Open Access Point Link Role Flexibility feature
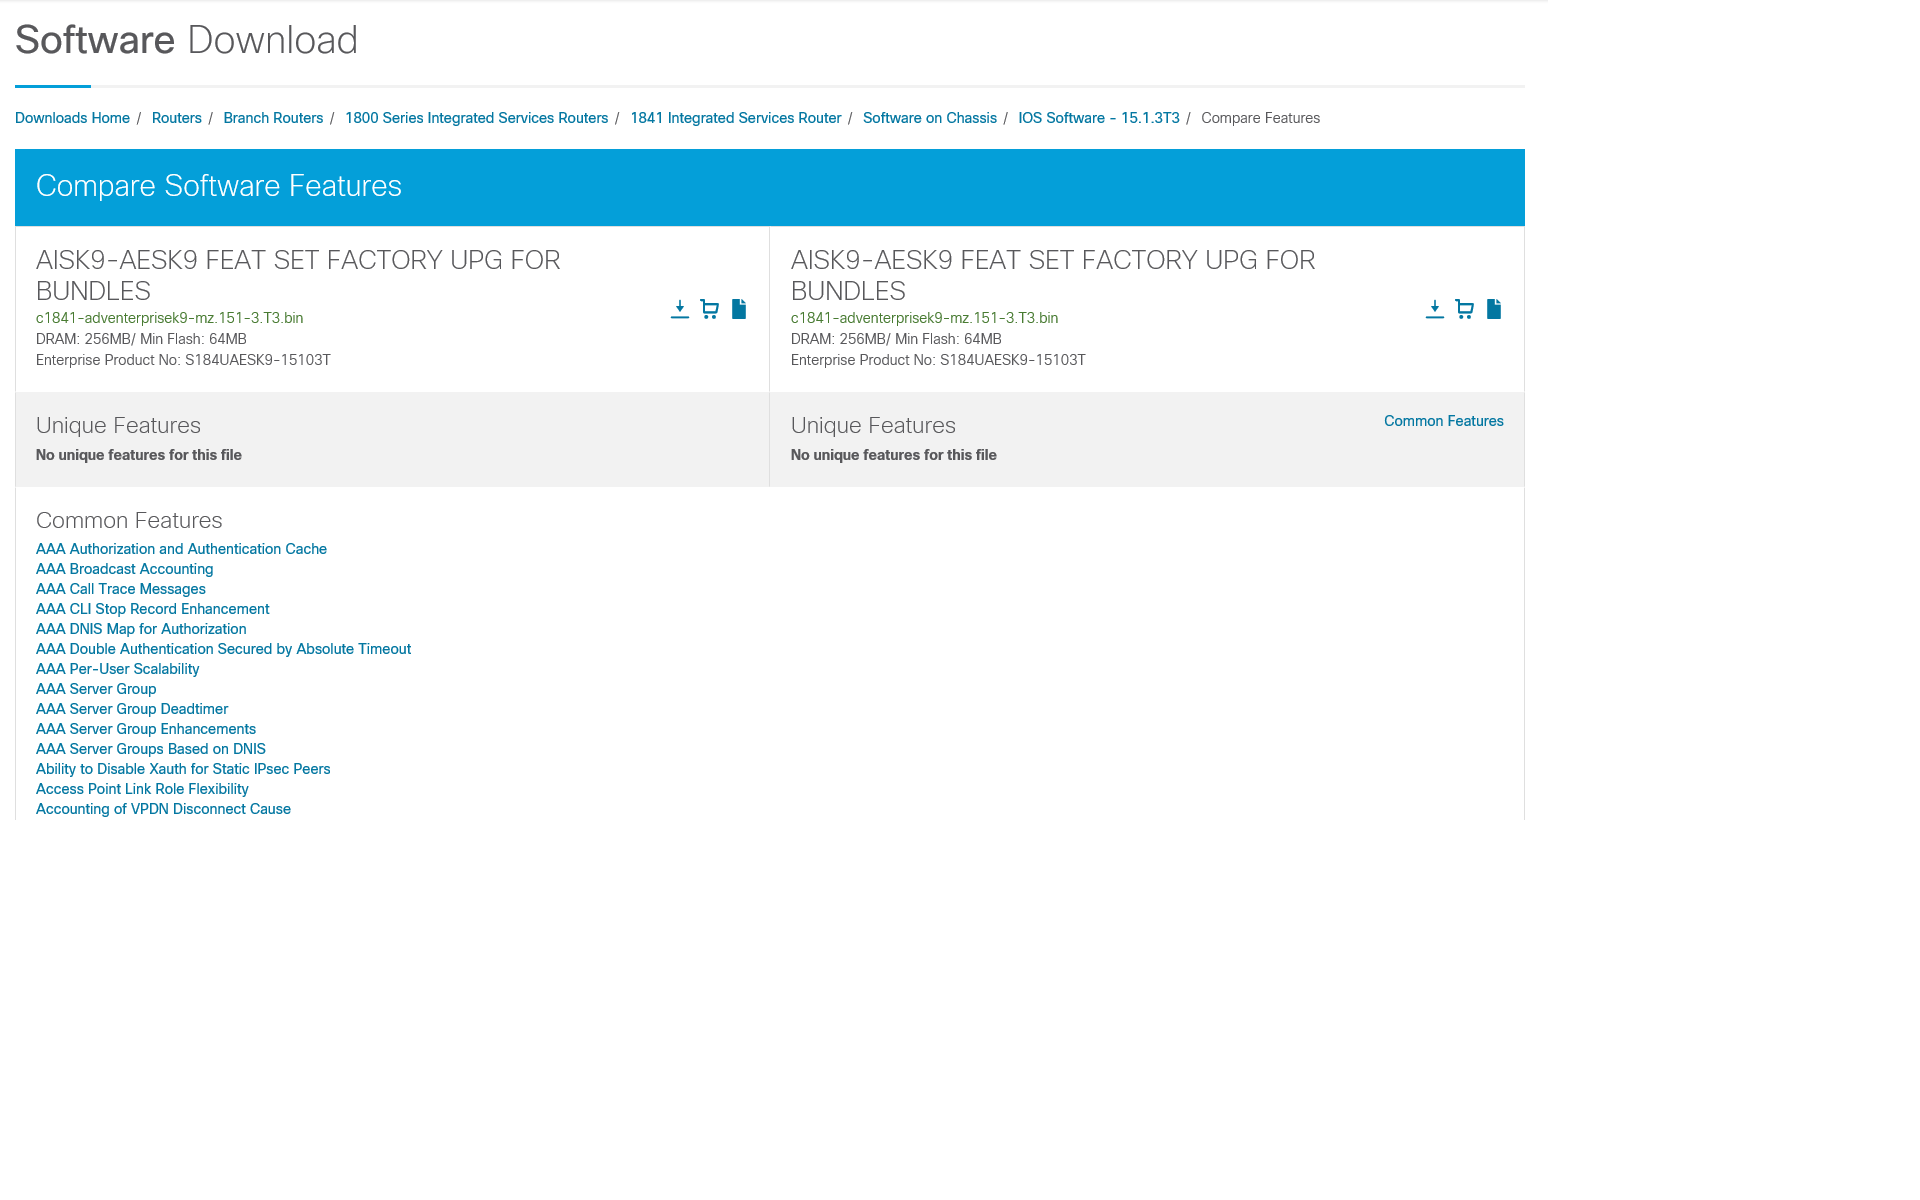 142,789
